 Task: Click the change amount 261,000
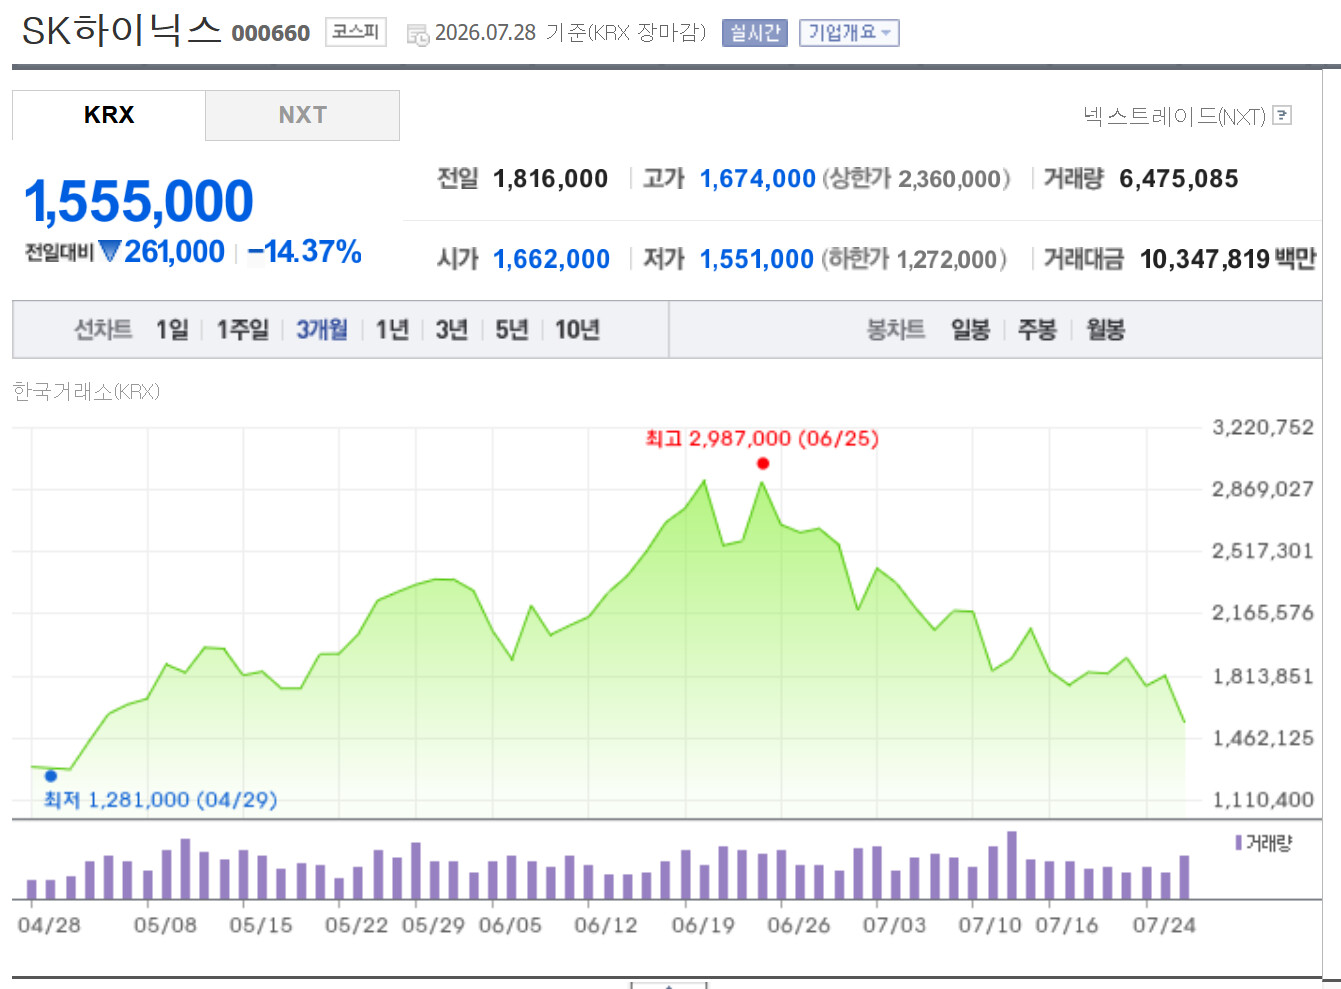(174, 251)
